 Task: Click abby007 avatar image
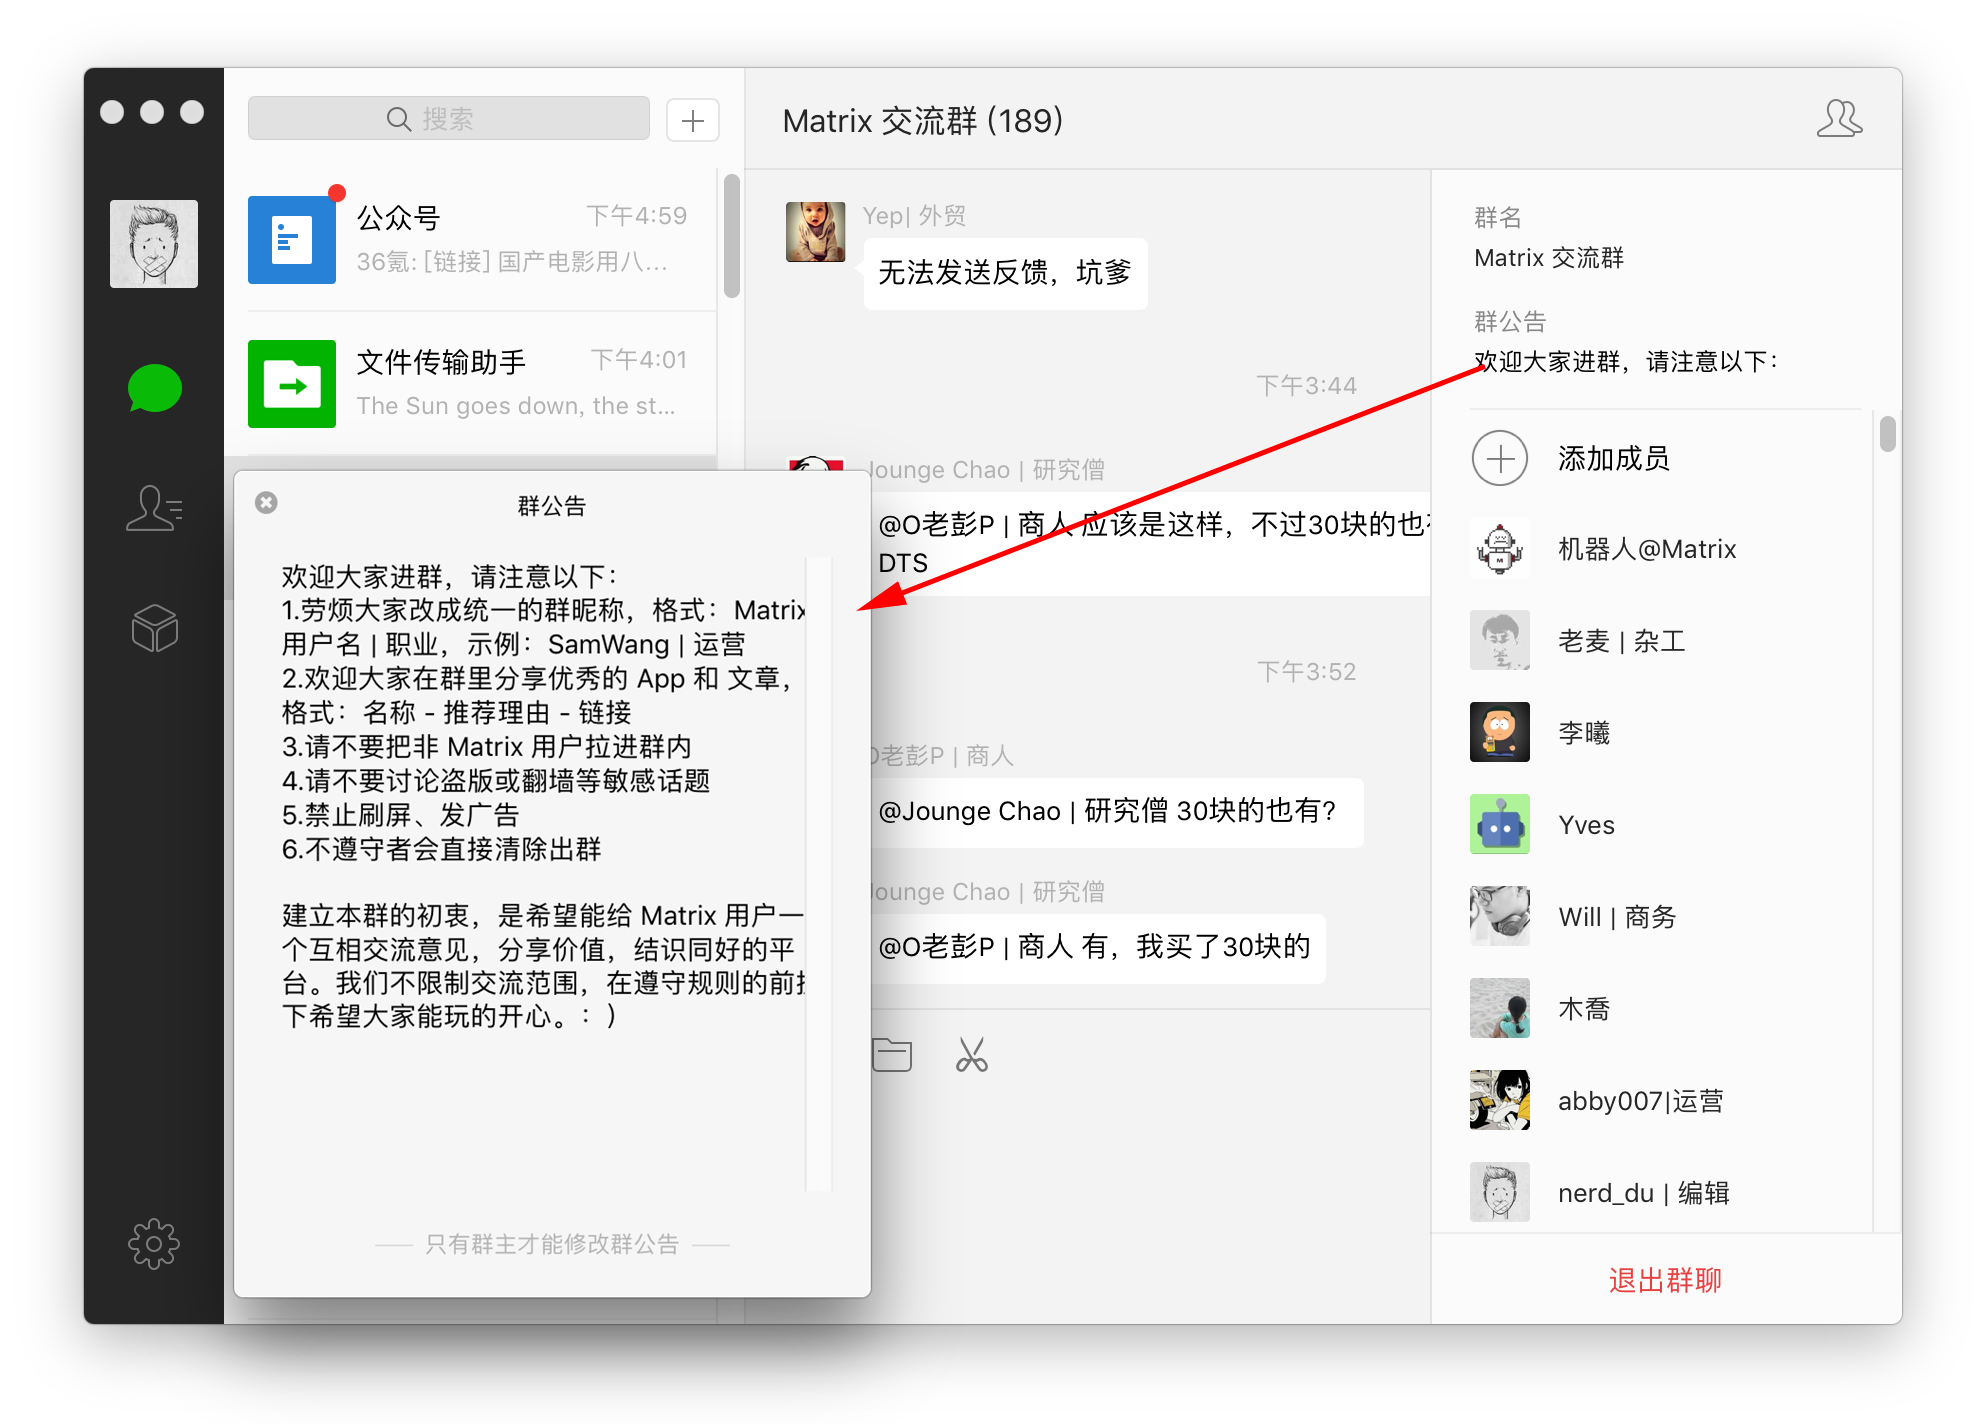[x=1500, y=1101]
